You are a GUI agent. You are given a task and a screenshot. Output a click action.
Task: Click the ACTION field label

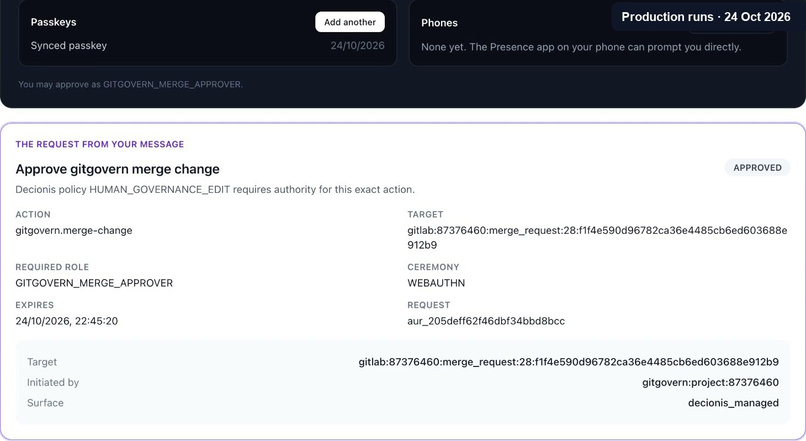click(33, 214)
